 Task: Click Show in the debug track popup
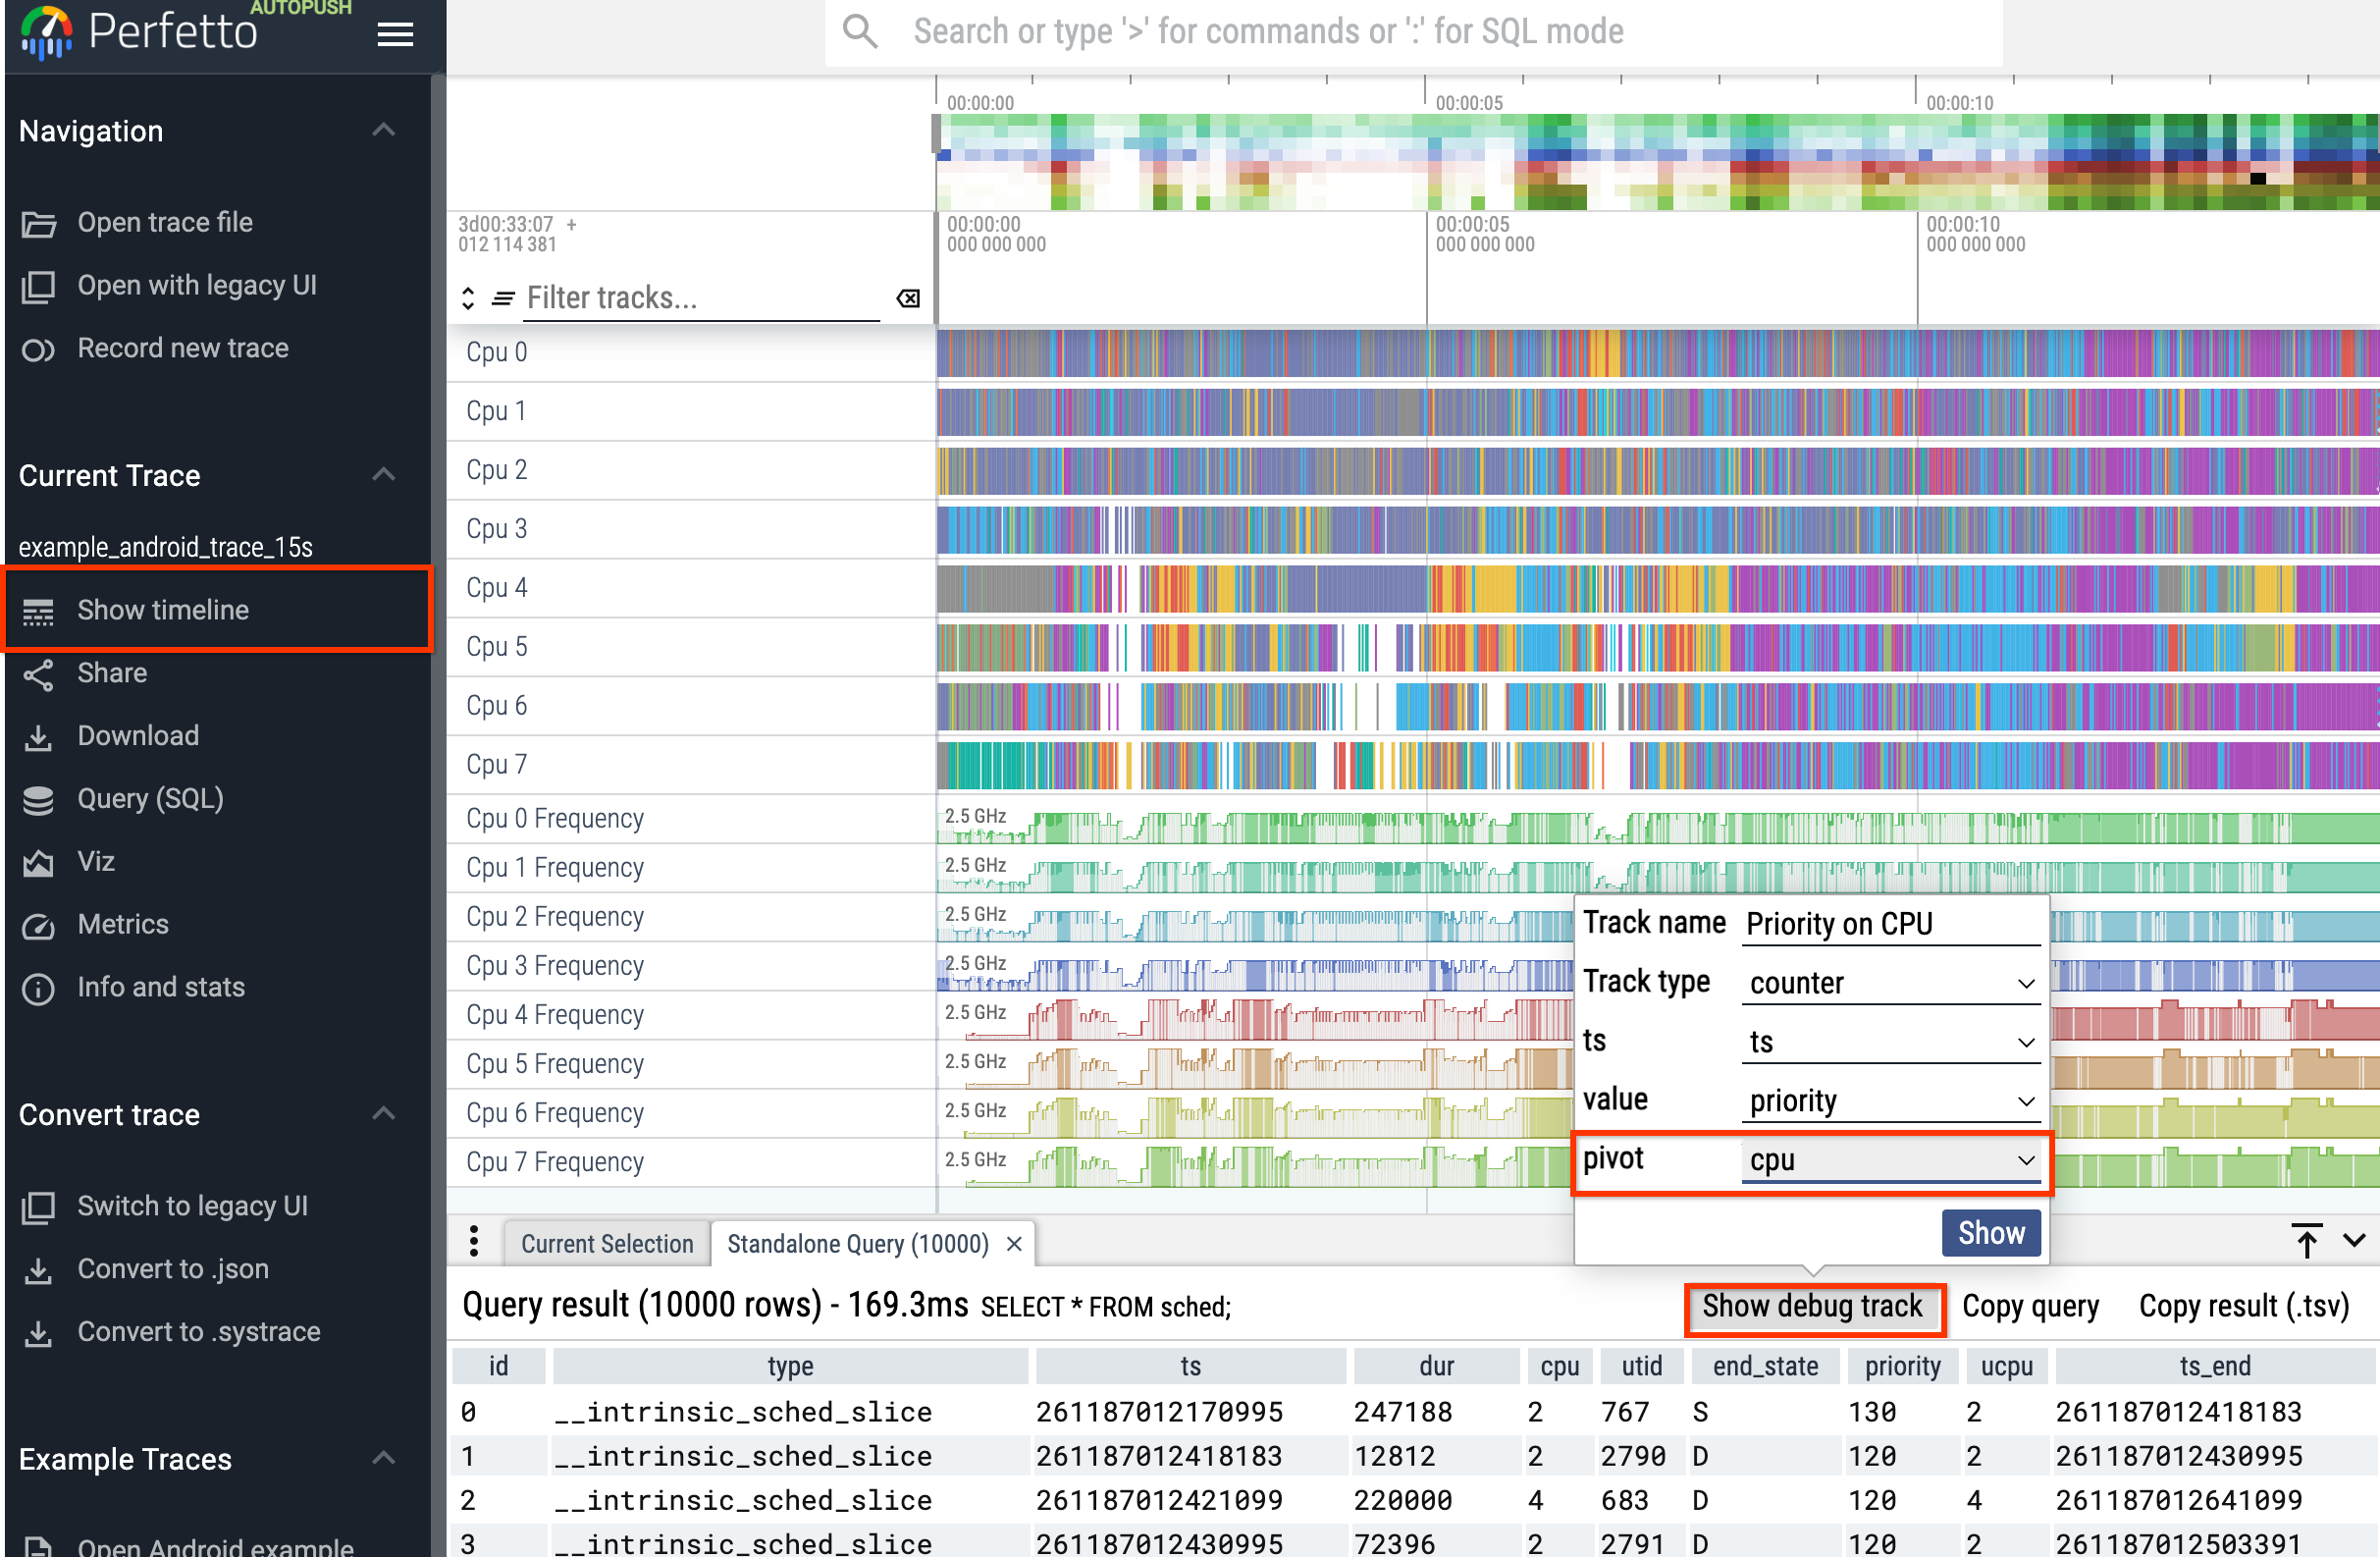coord(1990,1232)
